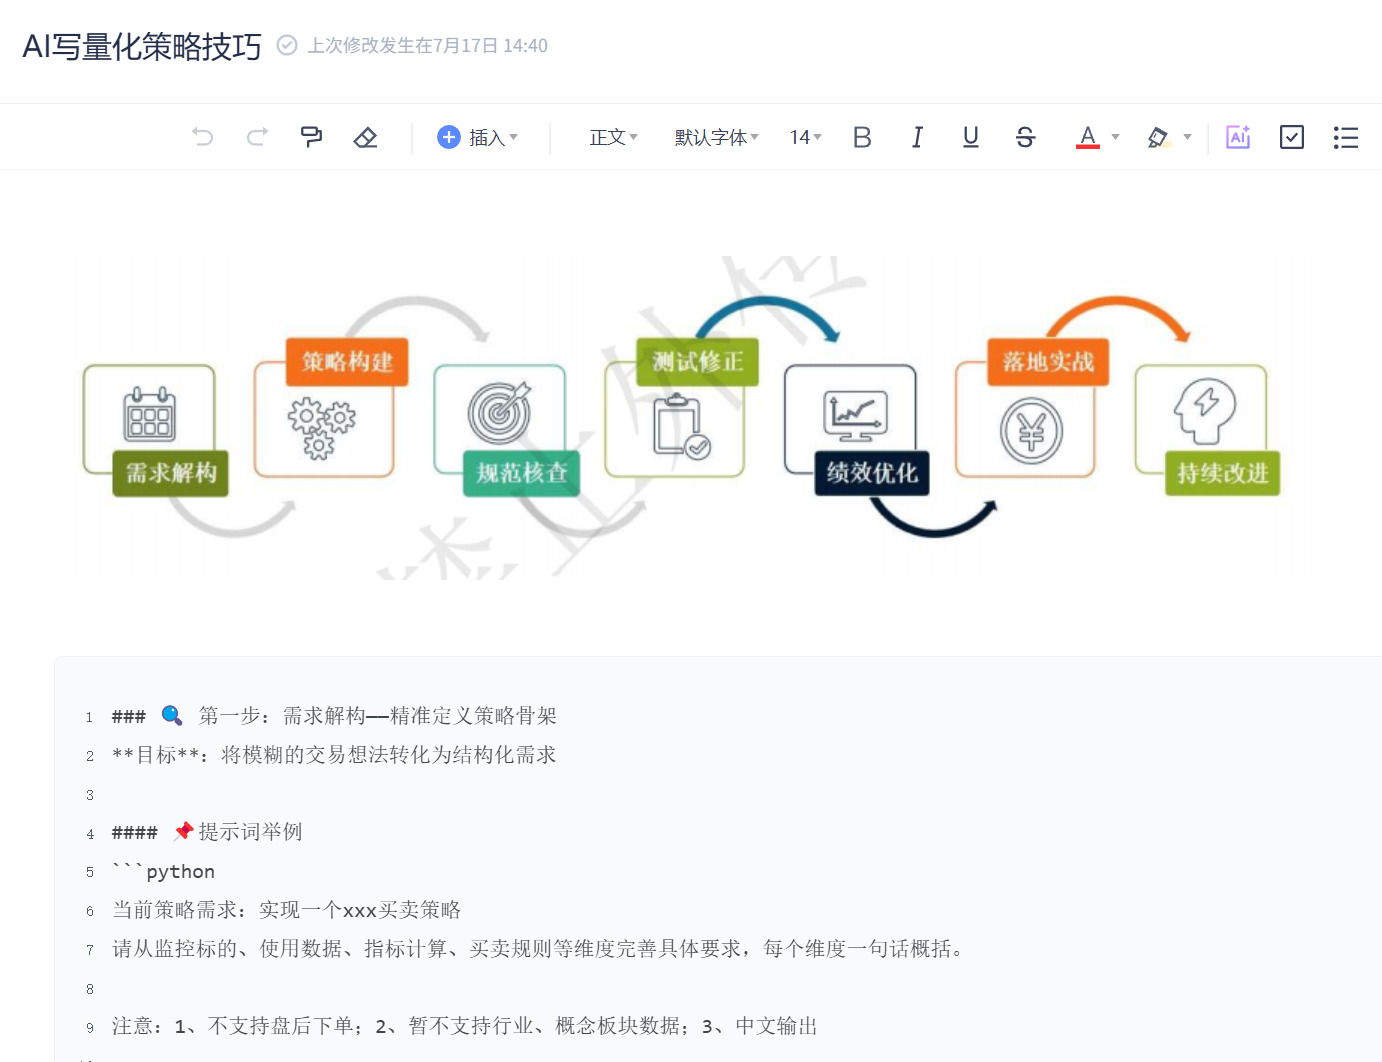Open the 插入 dropdown menu
This screenshot has width=1382, height=1062.
pyautogui.click(x=493, y=137)
